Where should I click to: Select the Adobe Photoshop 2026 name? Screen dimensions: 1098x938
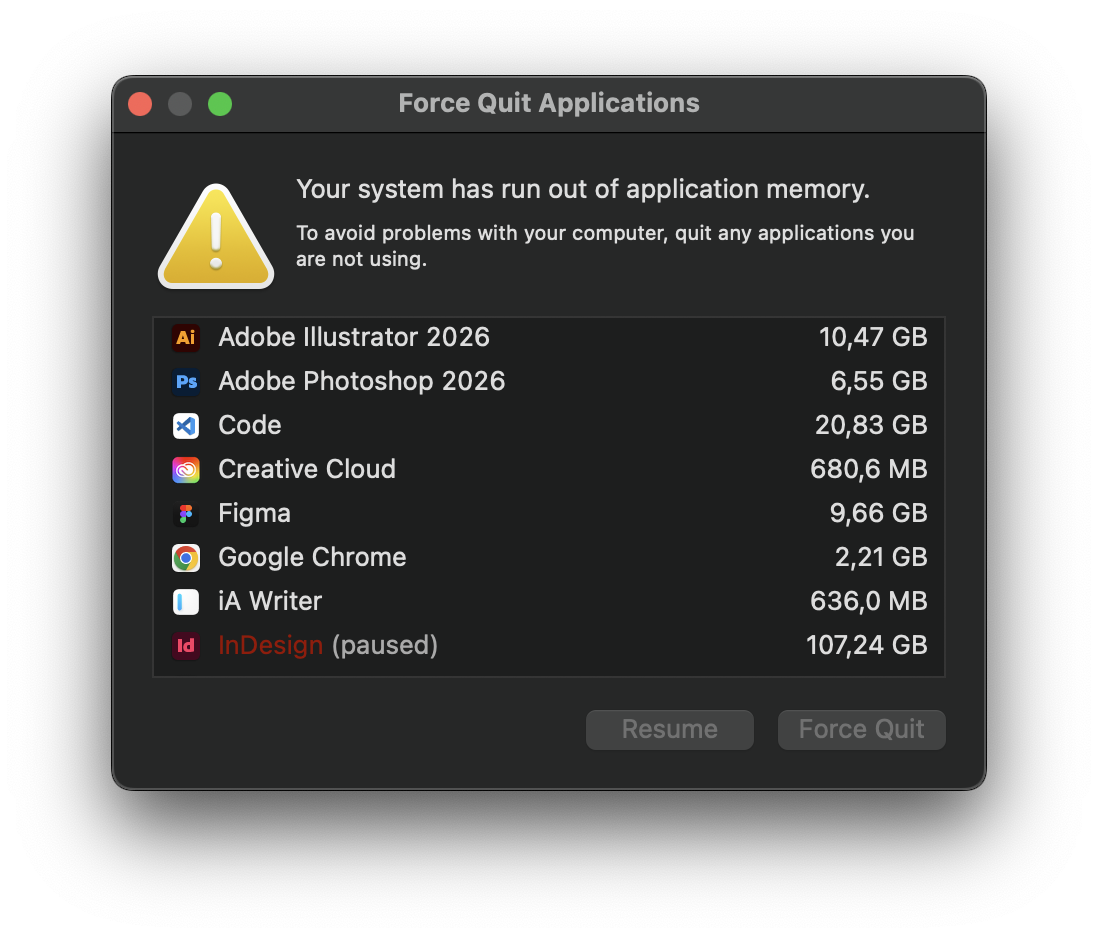361,382
